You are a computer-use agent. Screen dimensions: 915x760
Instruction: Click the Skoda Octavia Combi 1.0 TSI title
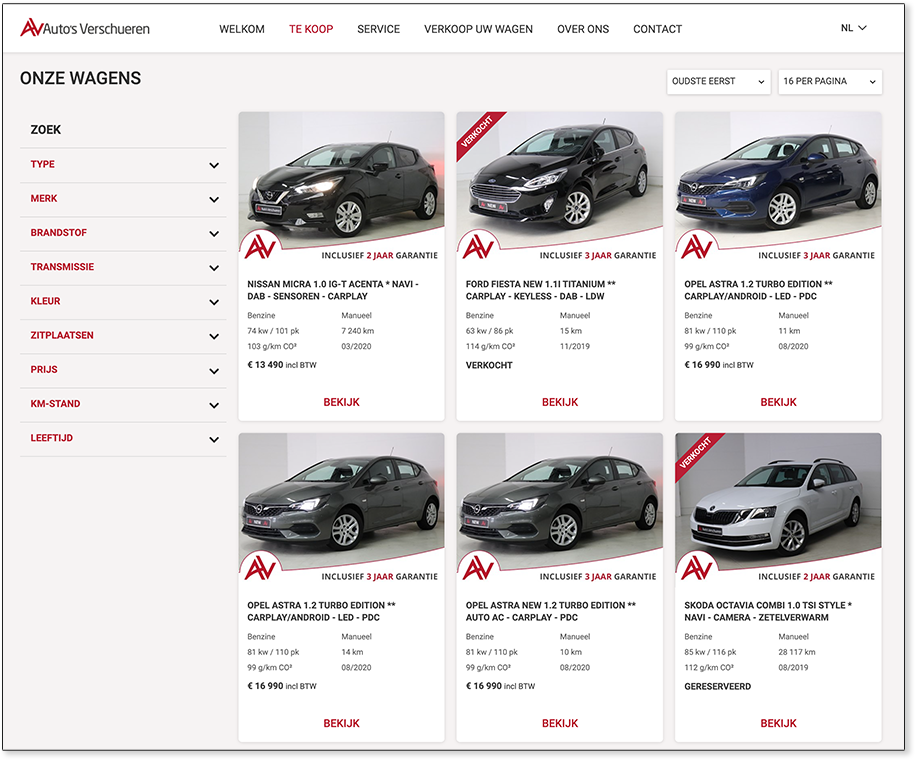[768, 611]
